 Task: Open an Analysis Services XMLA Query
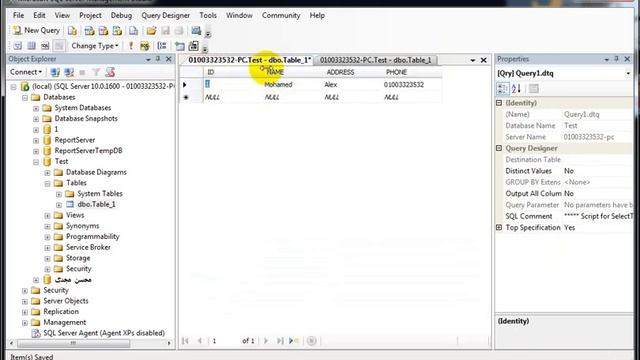(117, 31)
